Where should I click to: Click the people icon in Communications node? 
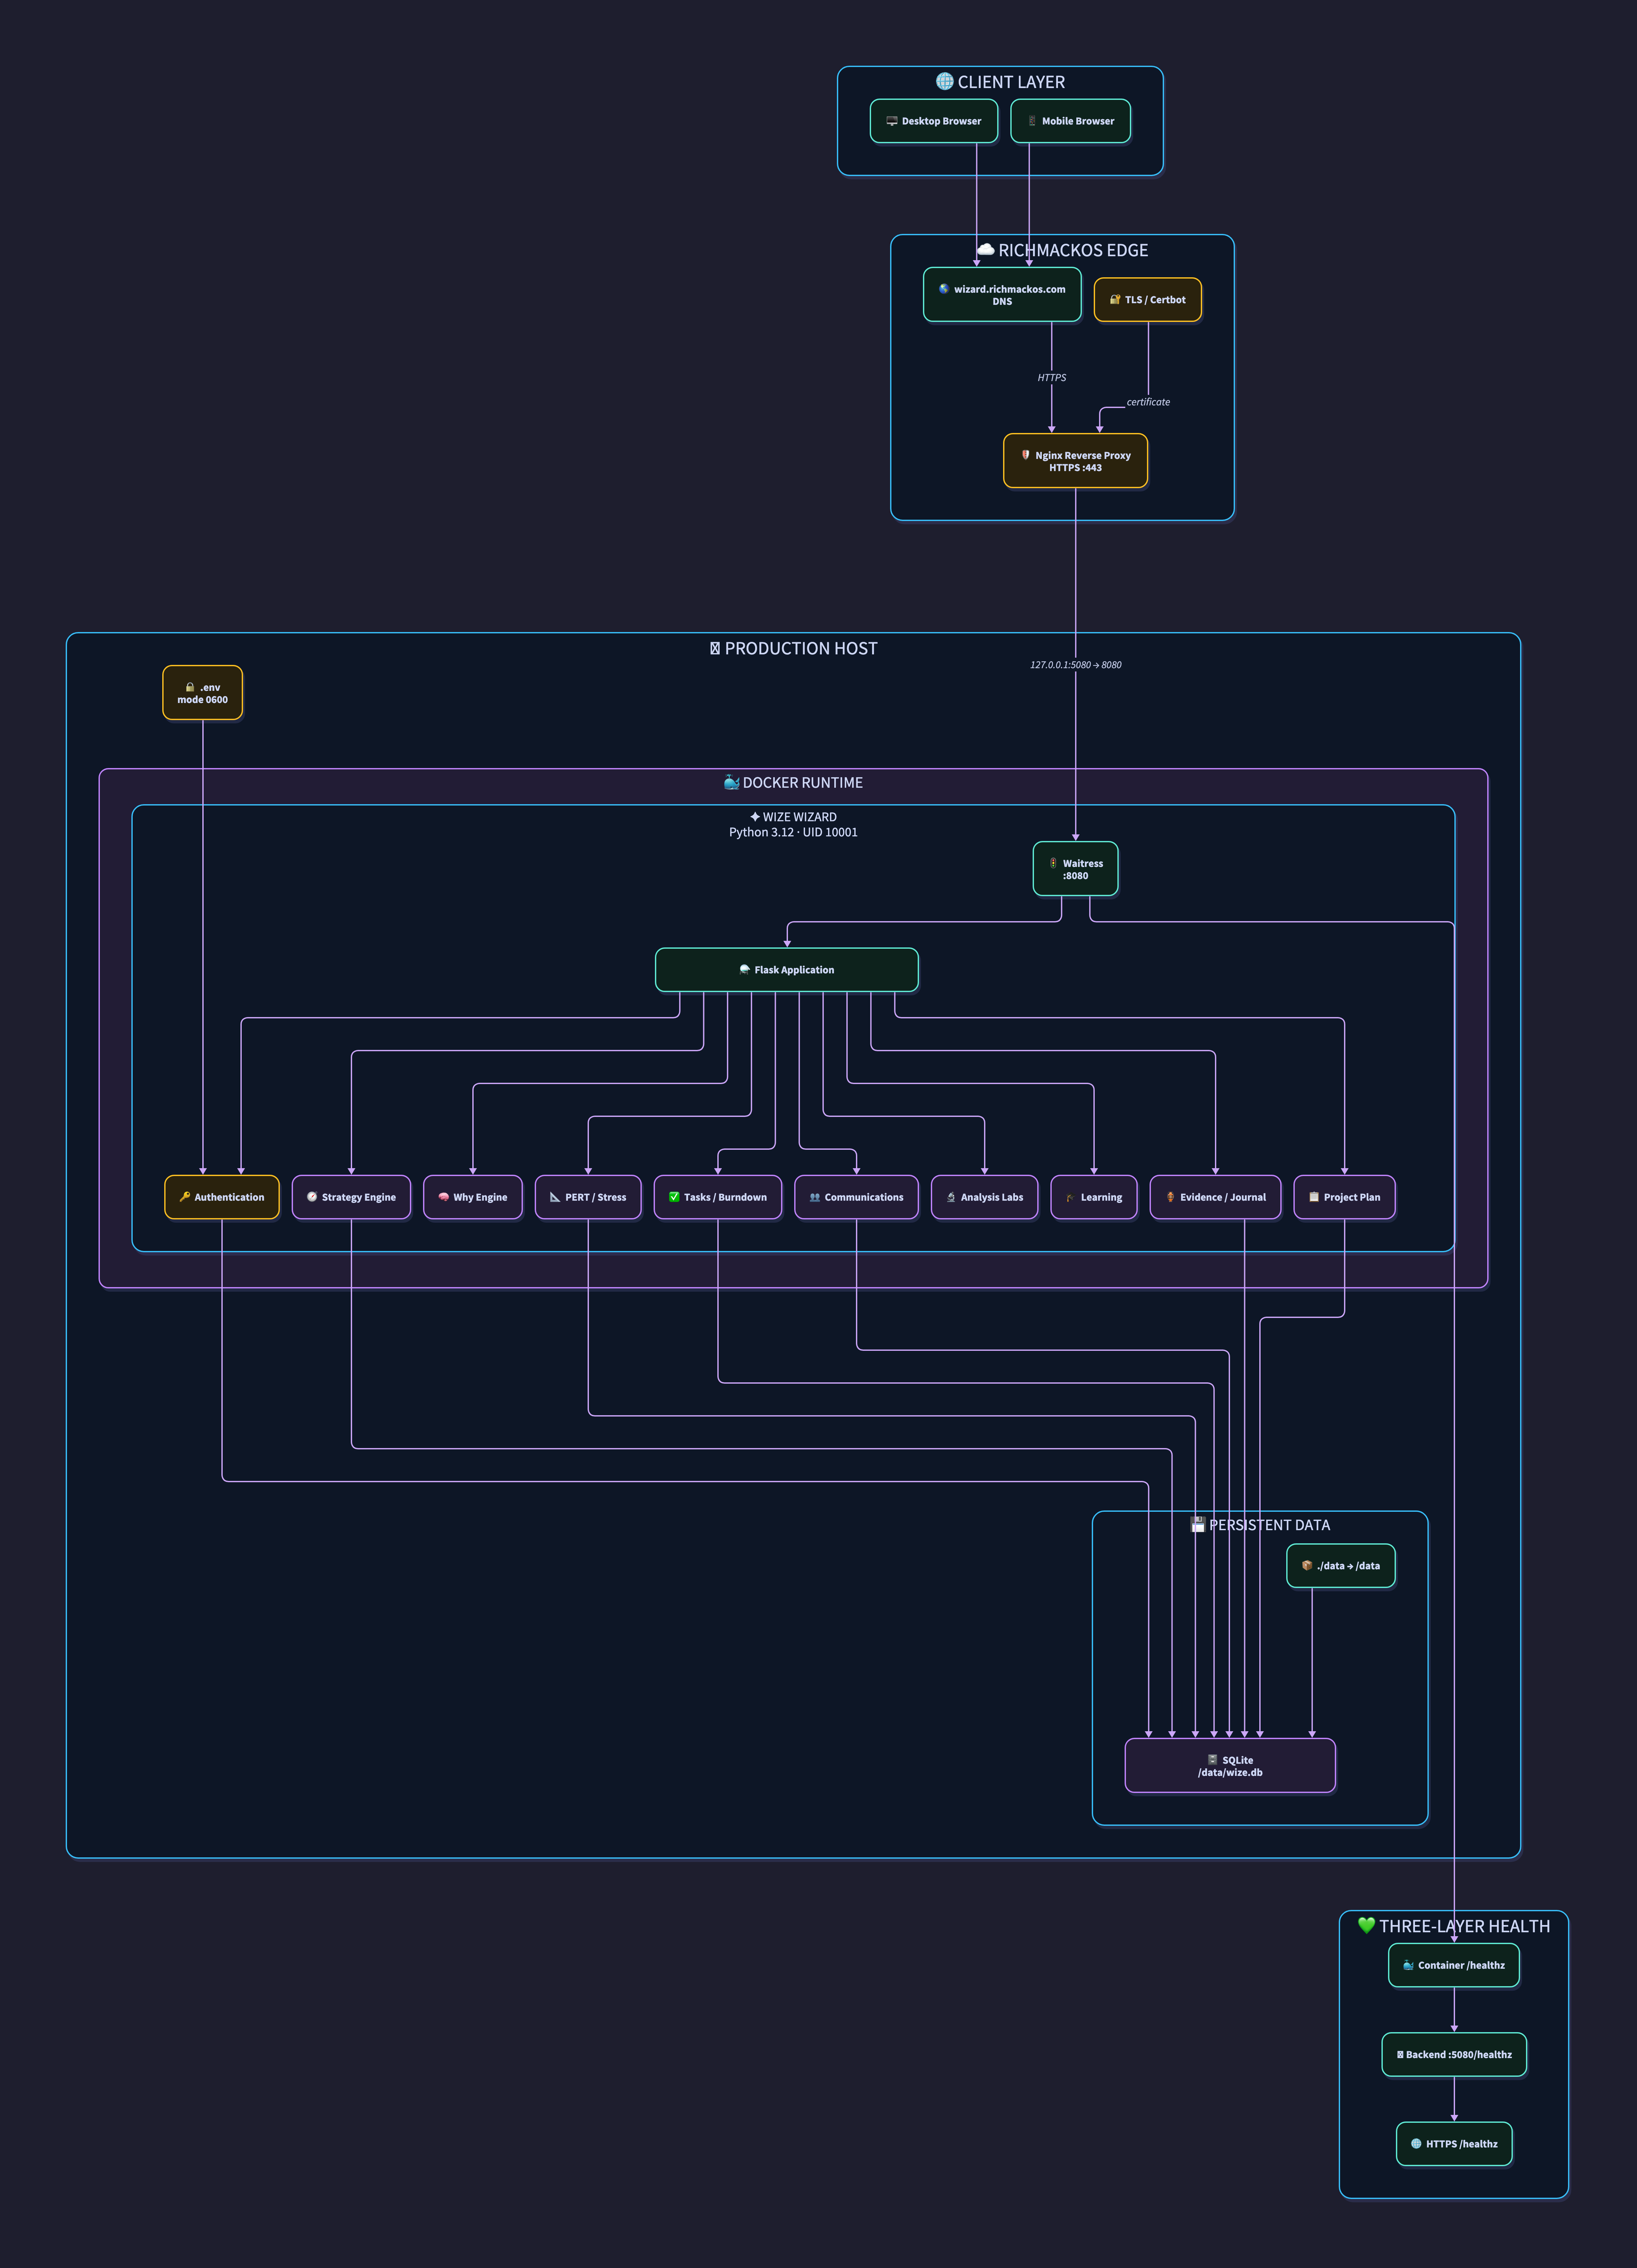click(815, 1197)
